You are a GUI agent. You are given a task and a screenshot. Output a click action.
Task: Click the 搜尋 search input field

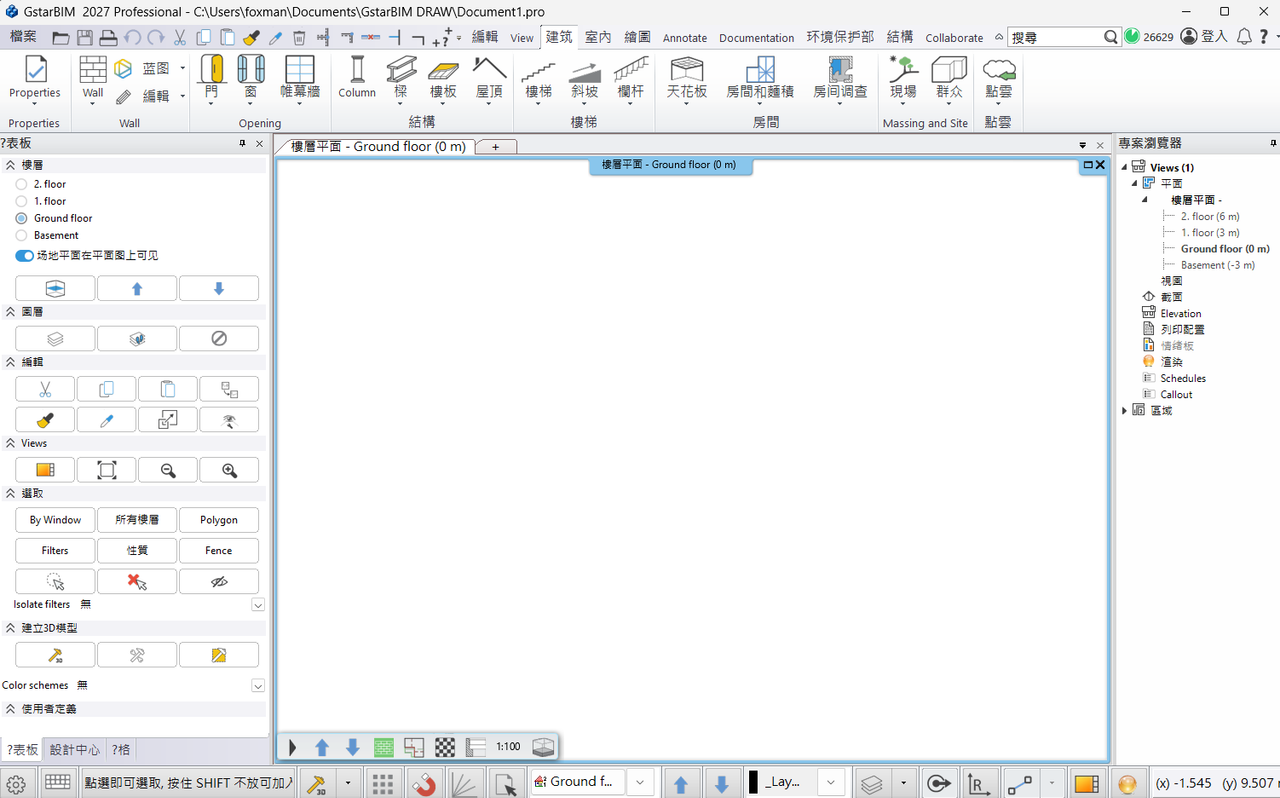pyautogui.click(x=1056, y=37)
